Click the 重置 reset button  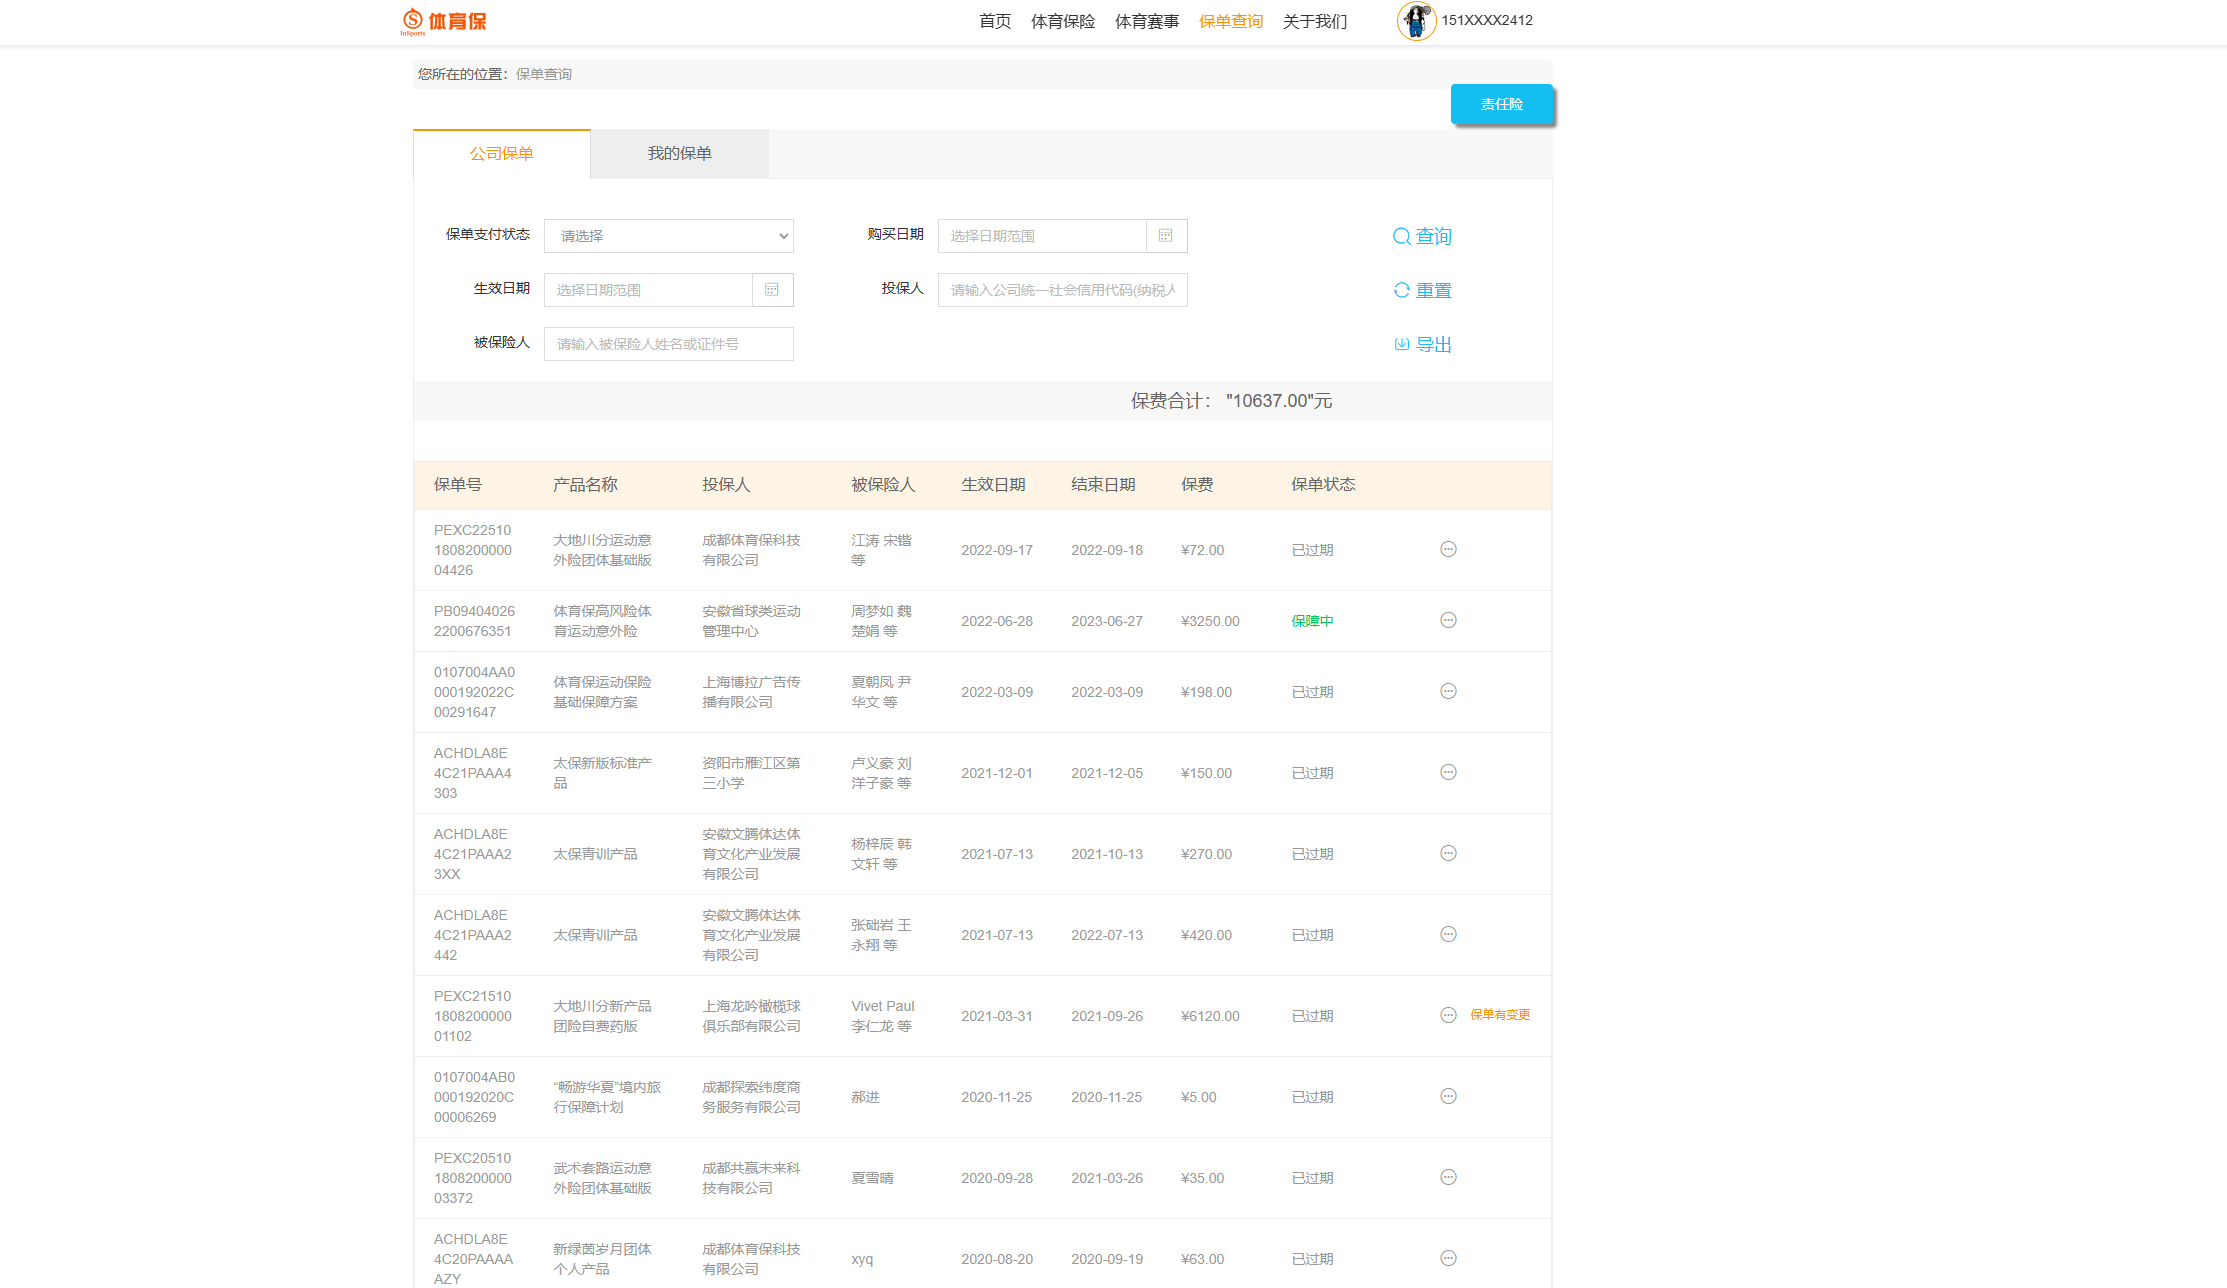(x=1422, y=290)
